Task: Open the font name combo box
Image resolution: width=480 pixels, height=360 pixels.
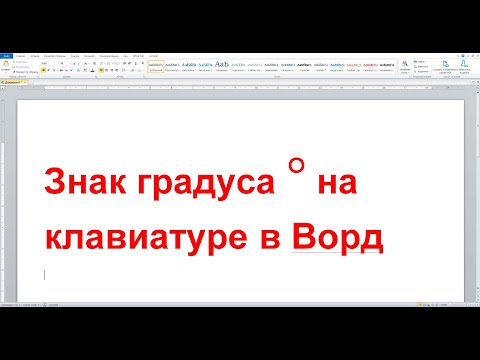Action: tap(50, 63)
